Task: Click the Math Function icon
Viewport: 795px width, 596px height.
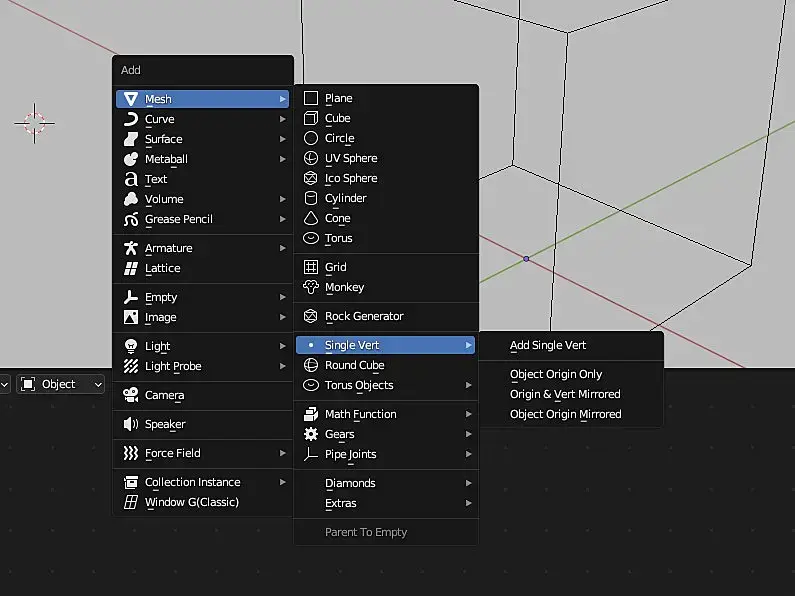Action: pyautogui.click(x=311, y=414)
